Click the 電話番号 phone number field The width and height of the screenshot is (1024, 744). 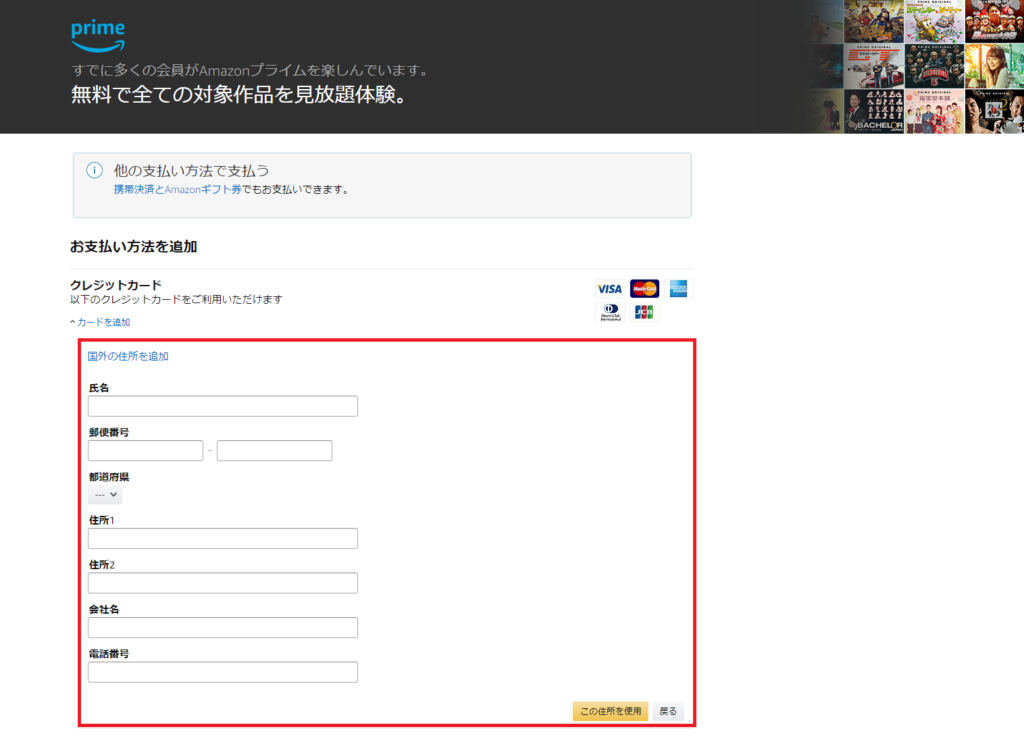(222, 671)
